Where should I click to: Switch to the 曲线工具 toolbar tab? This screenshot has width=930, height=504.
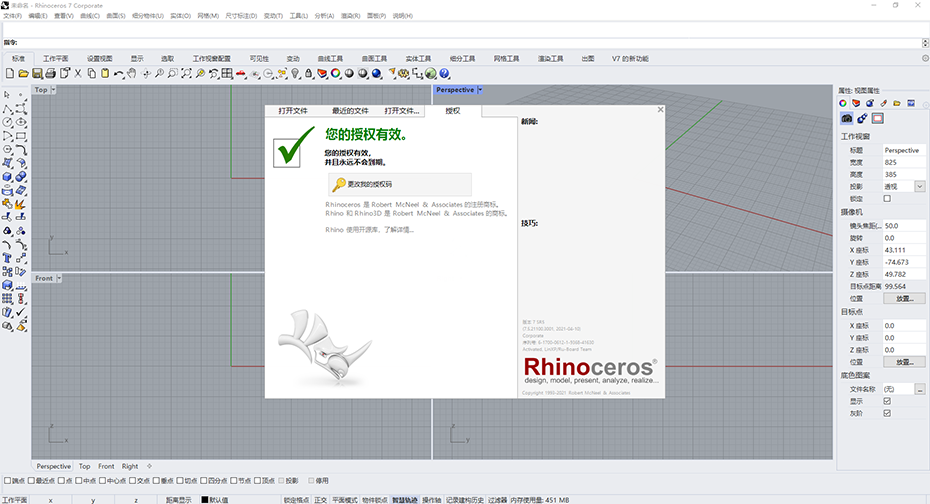(330, 59)
